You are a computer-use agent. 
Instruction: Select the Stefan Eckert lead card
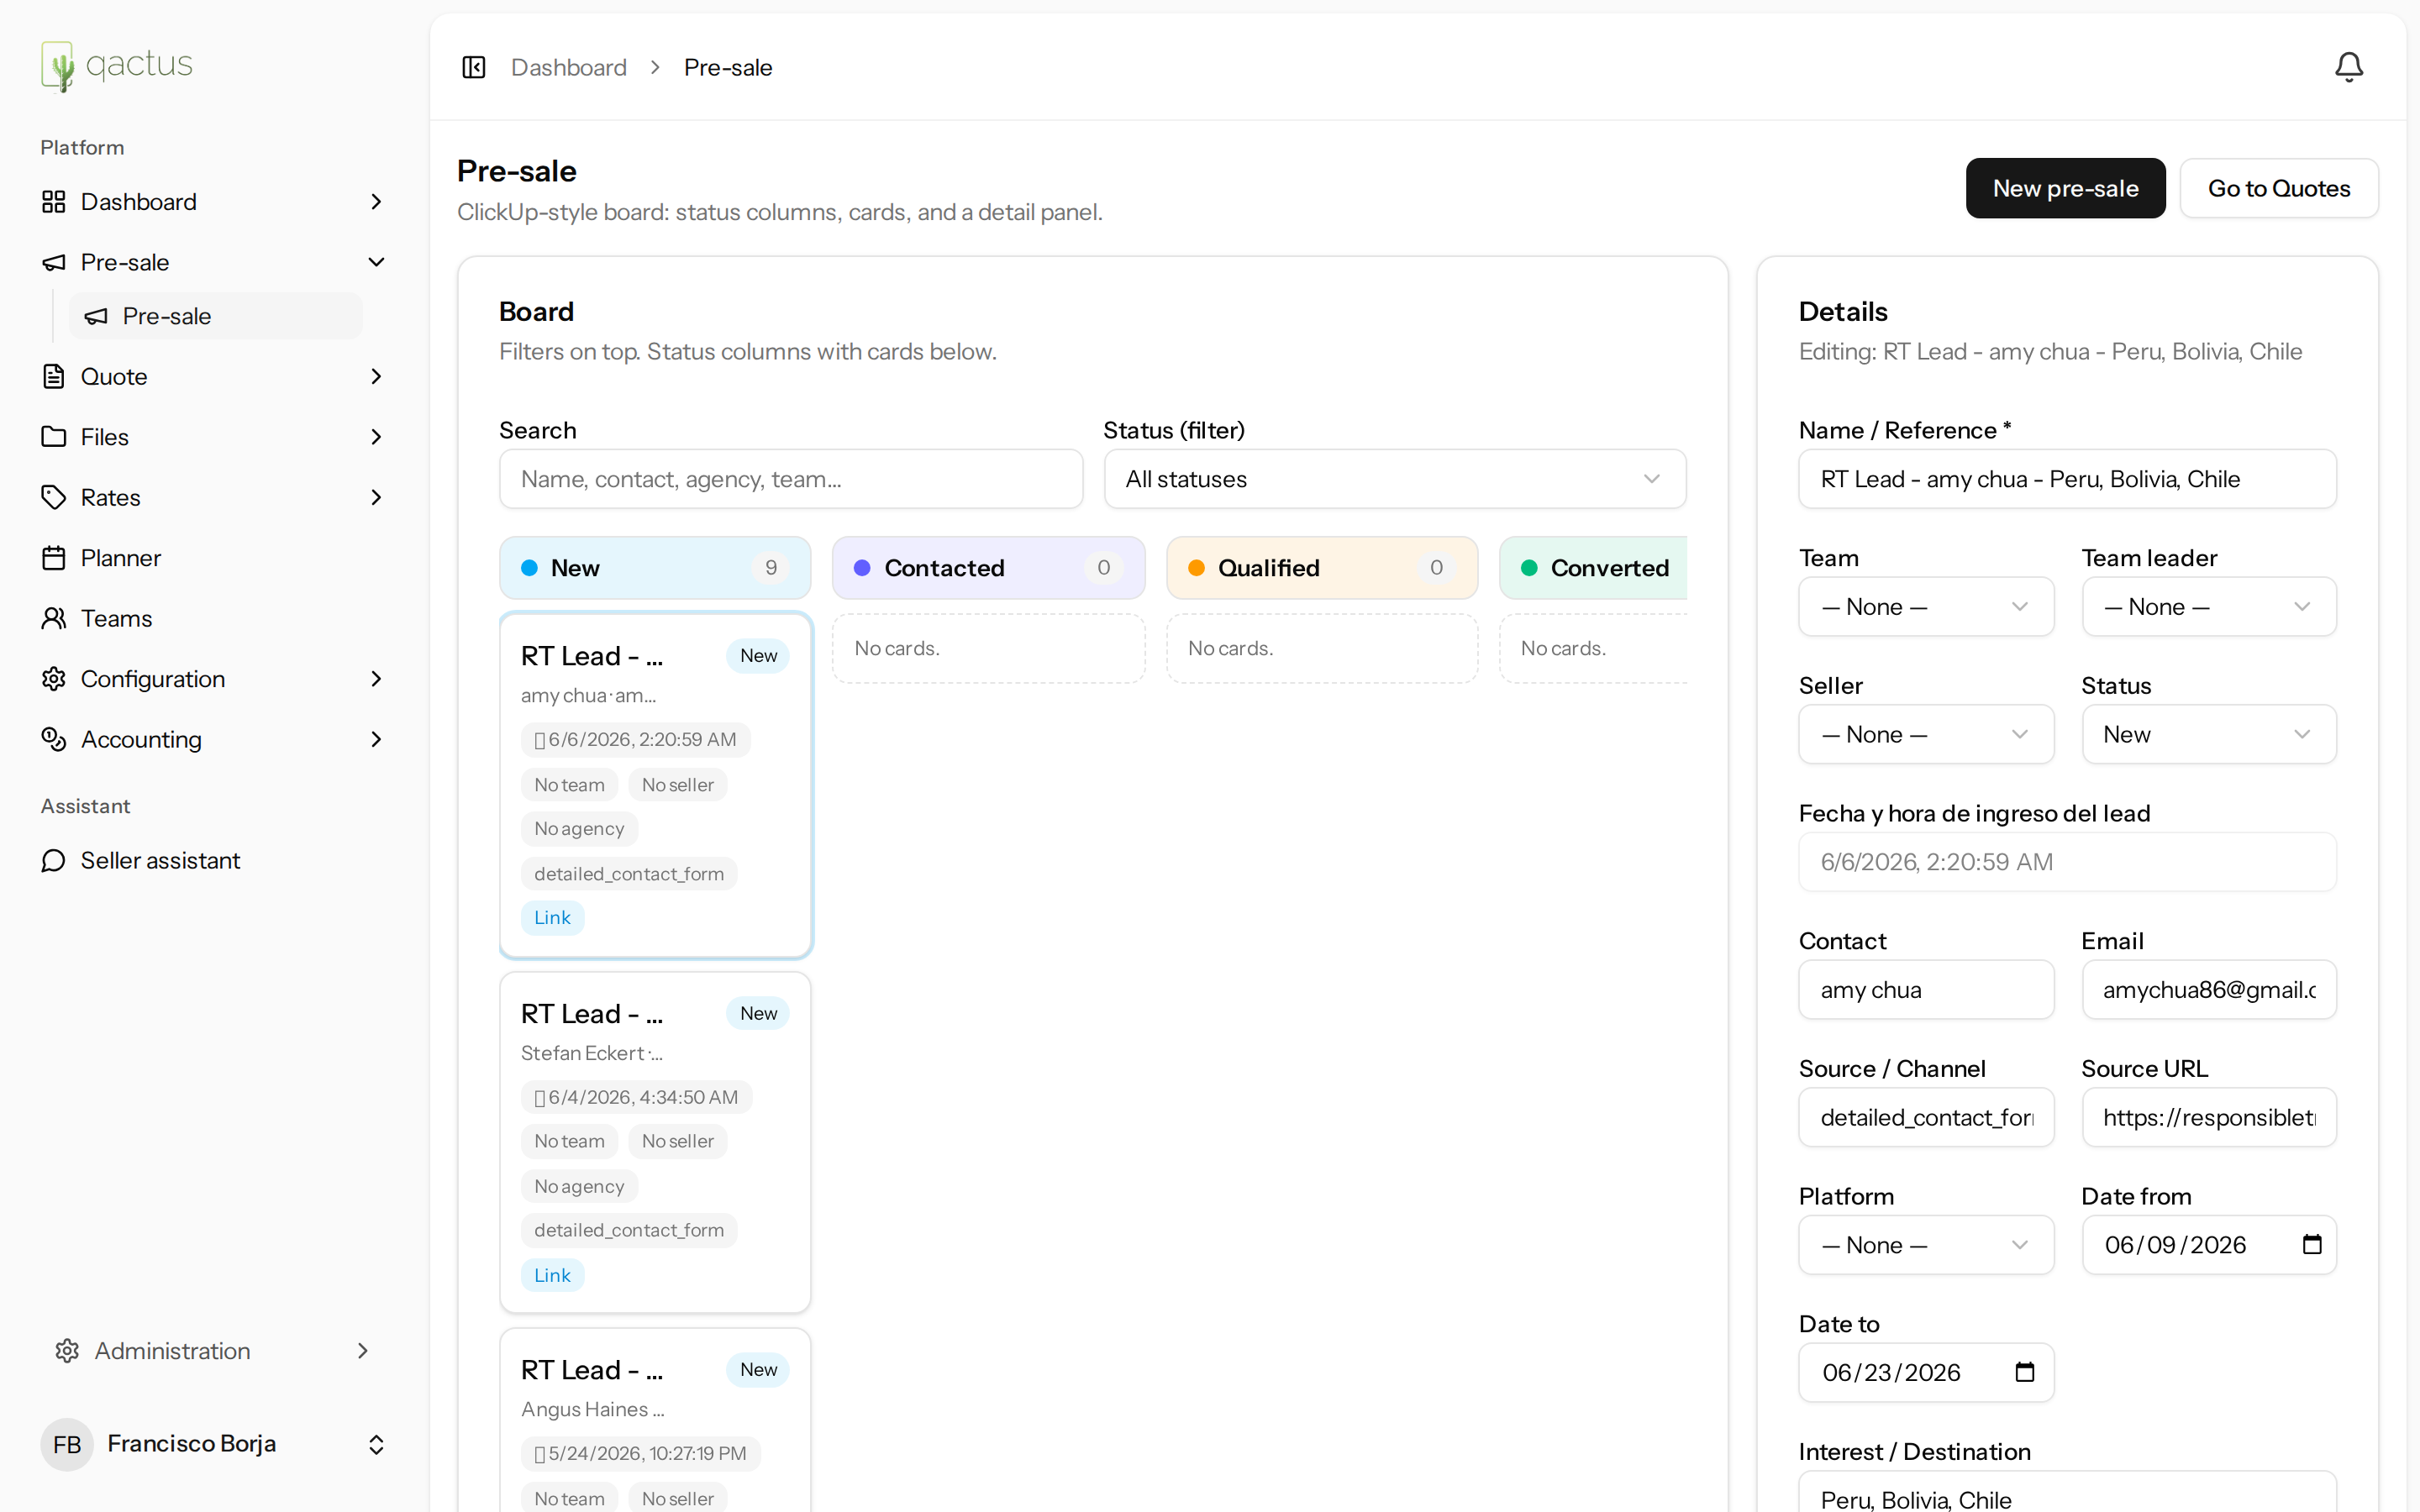pos(655,1142)
